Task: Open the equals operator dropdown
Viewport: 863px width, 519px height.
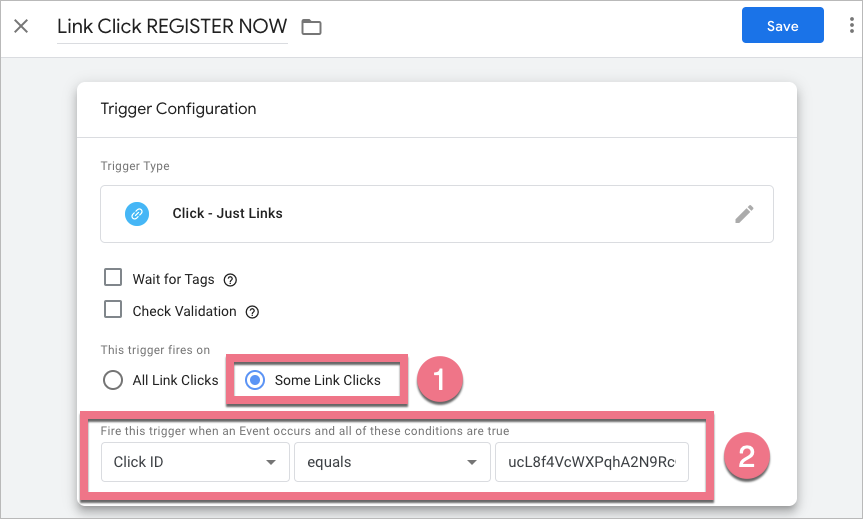Action: tap(386, 462)
